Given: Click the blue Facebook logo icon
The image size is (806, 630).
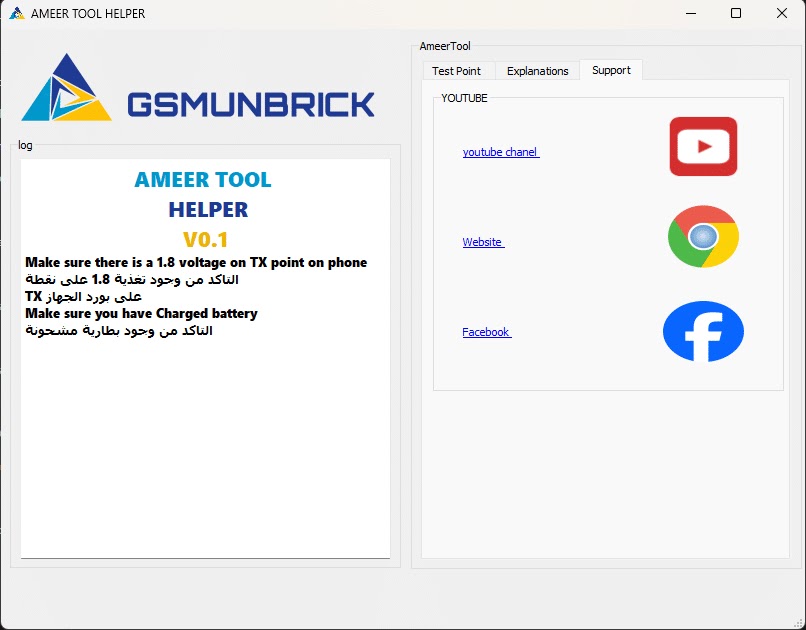Looking at the screenshot, I should tap(703, 331).
